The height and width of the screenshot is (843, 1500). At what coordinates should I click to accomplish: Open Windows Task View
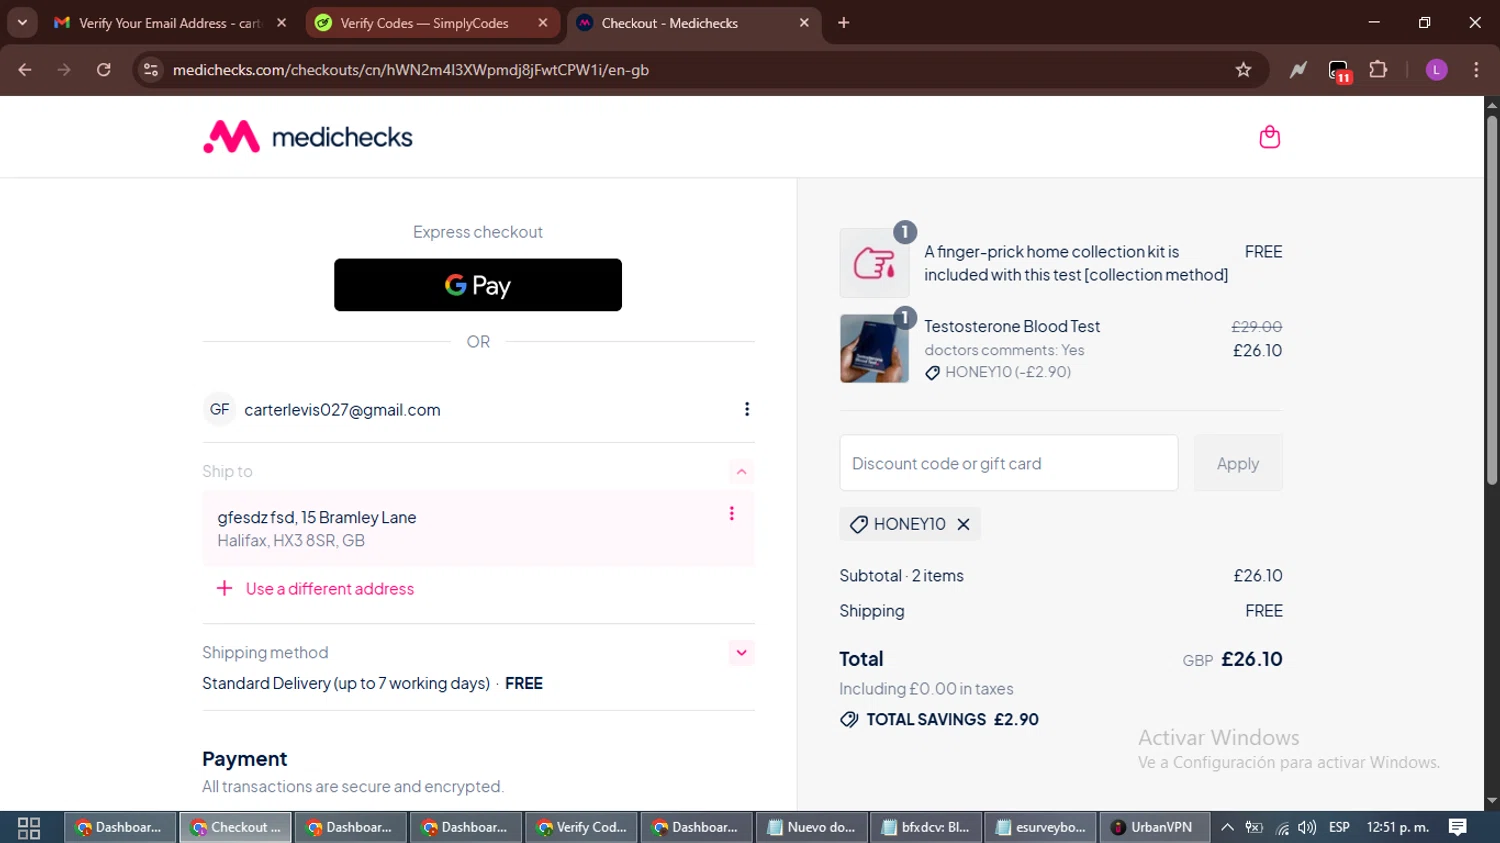coord(29,827)
